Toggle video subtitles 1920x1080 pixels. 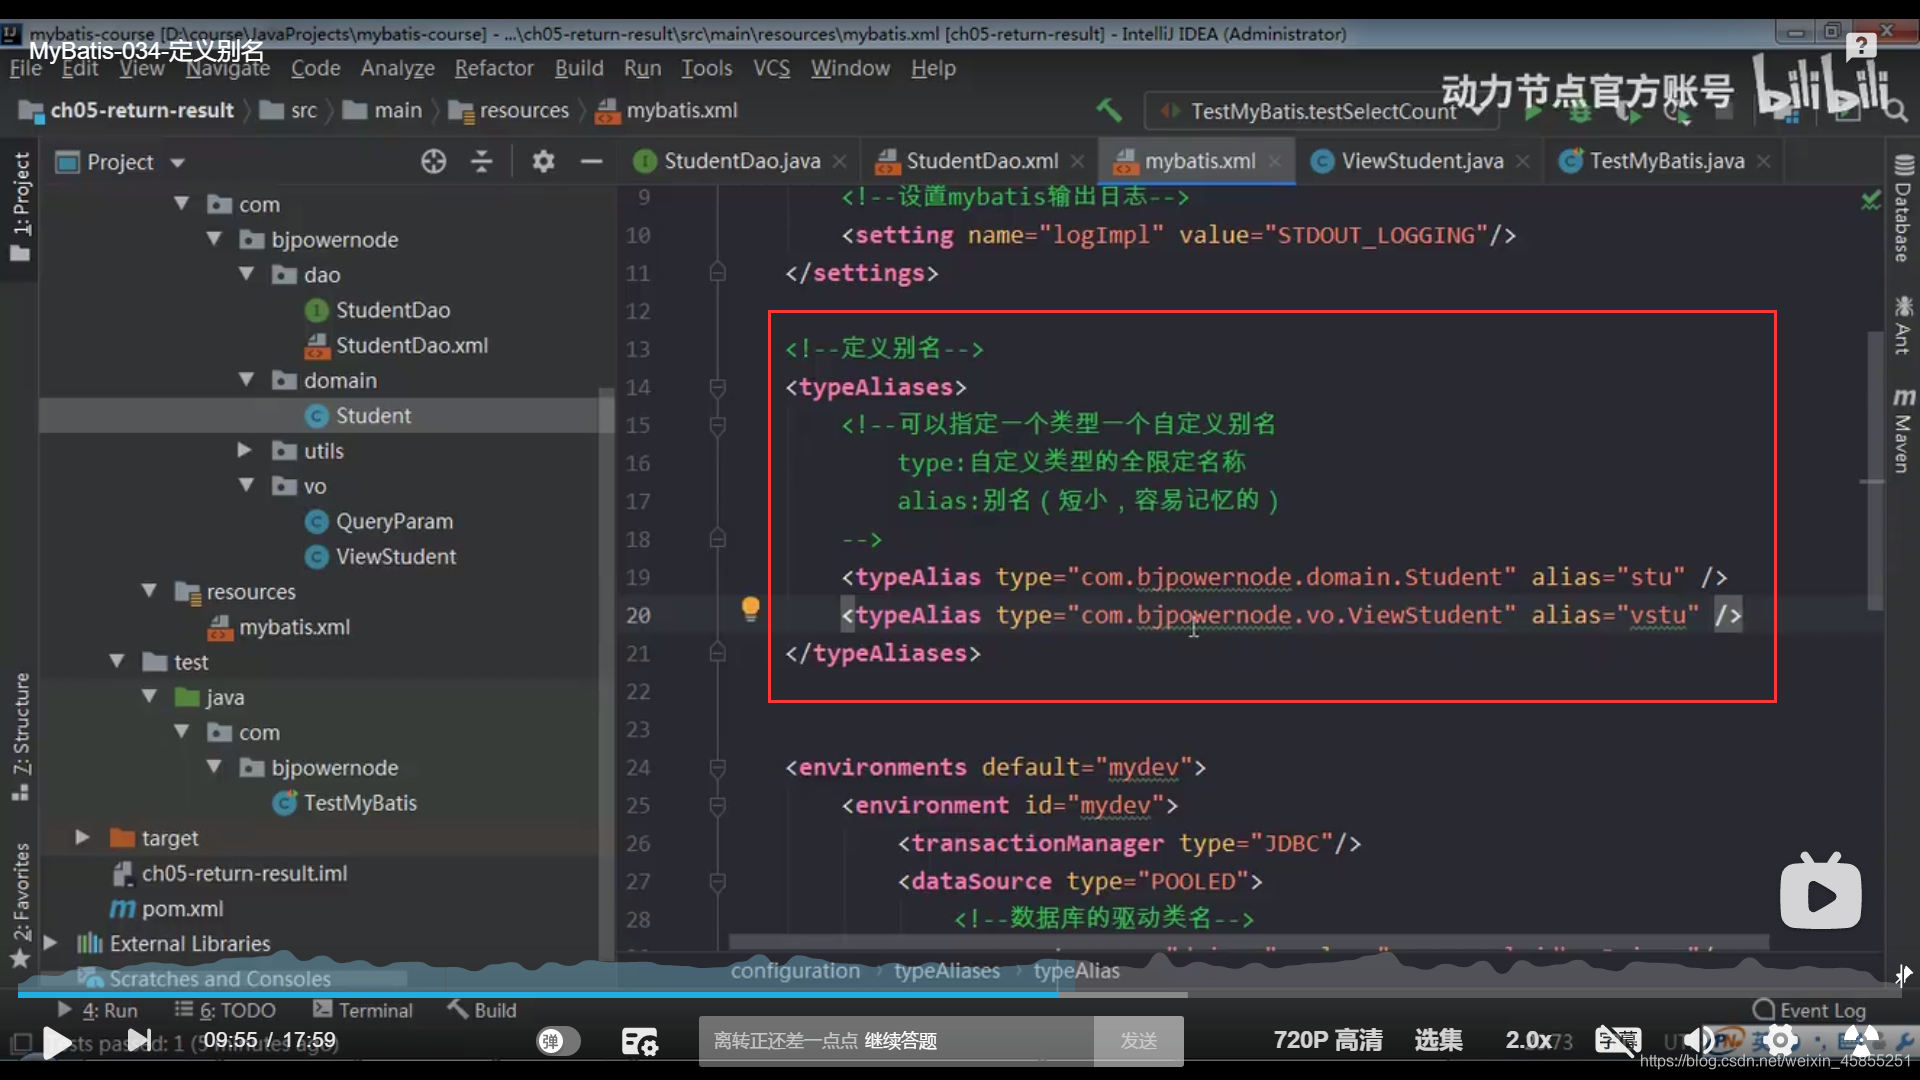1617,1041
